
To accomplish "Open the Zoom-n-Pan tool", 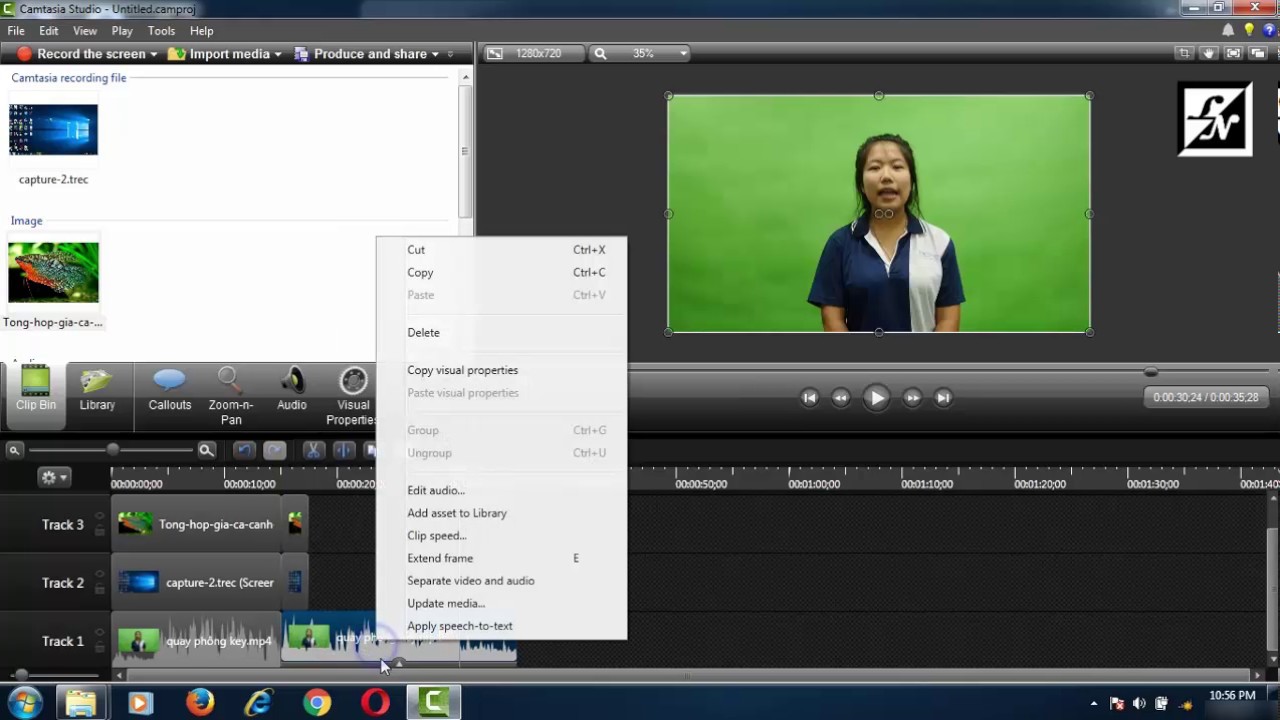I will [231, 395].
